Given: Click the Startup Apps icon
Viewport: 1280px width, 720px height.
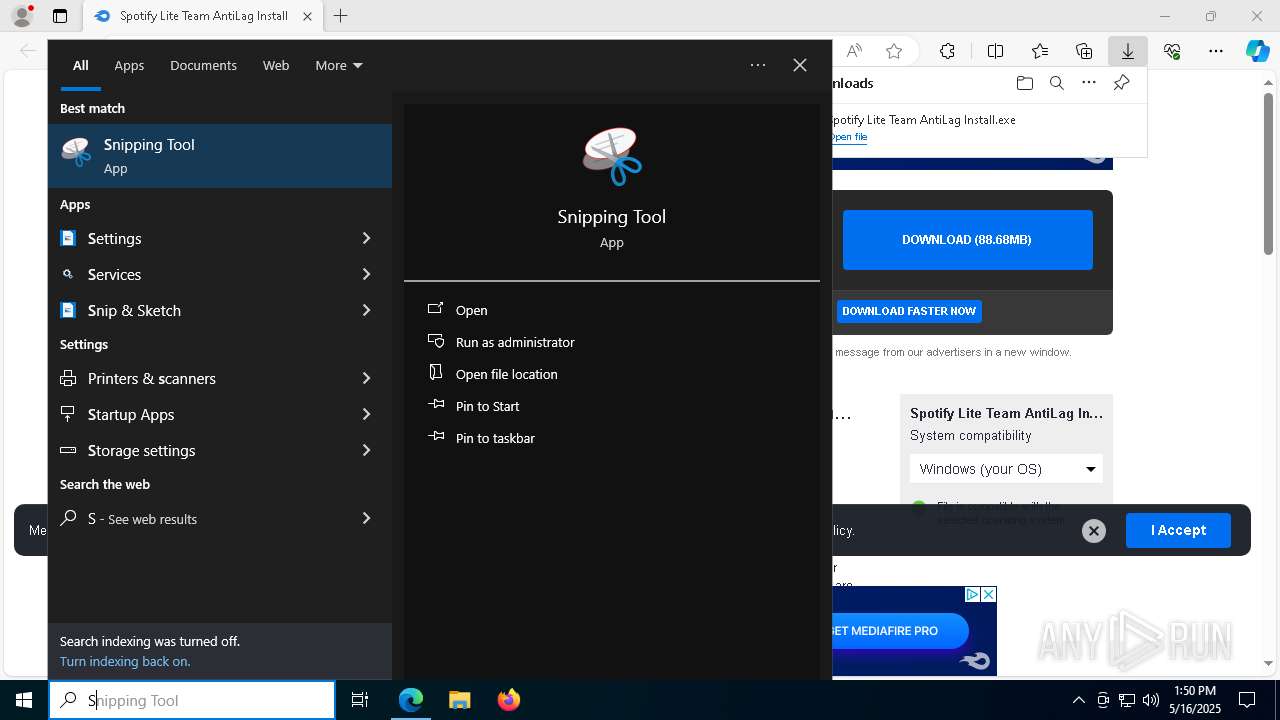Looking at the screenshot, I should 68,414.
